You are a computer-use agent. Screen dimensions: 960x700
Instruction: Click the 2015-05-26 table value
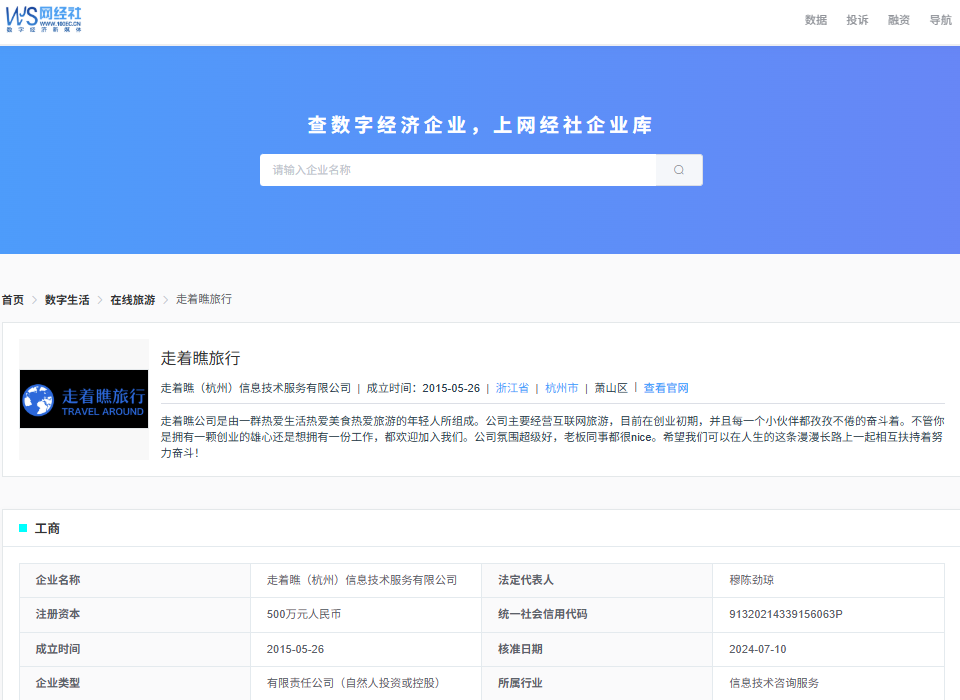click(x=295, y=649)
